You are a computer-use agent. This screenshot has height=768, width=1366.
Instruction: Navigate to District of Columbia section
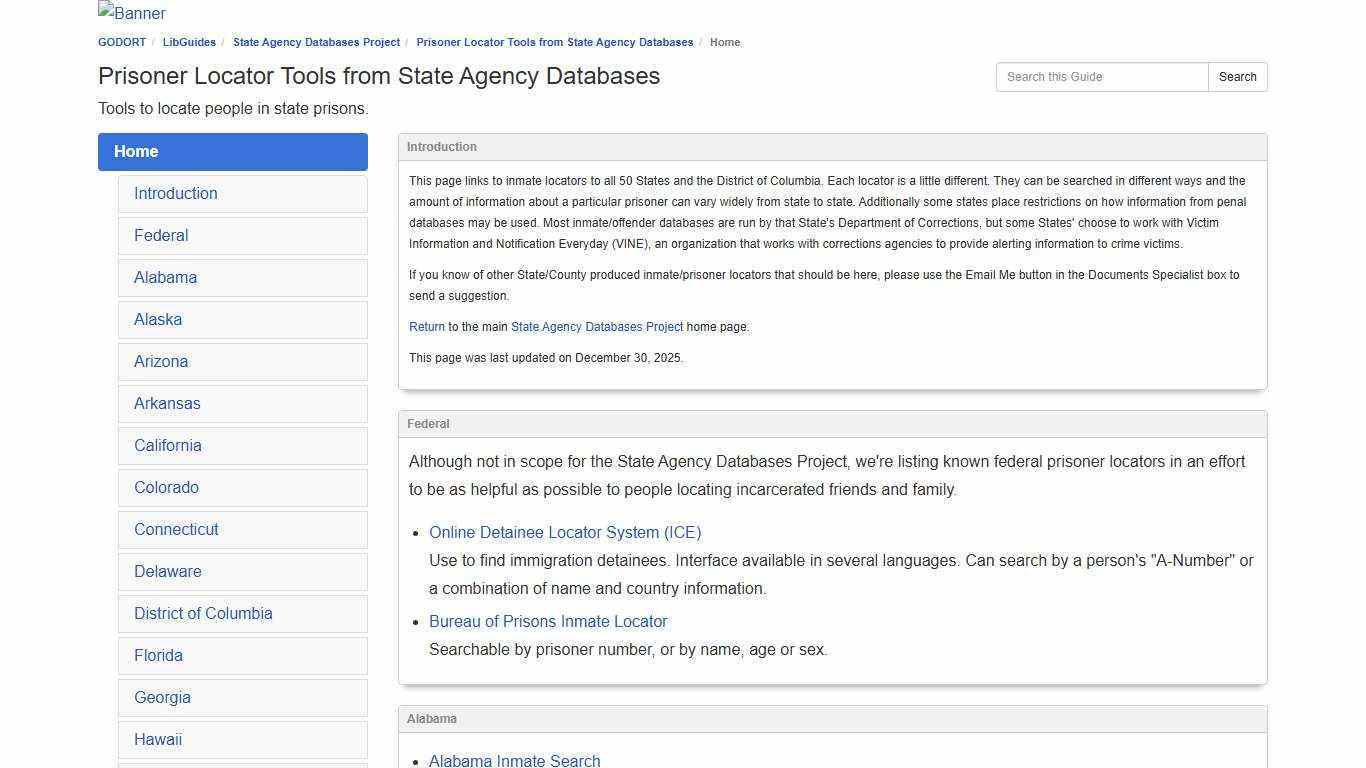click(203, 613)
